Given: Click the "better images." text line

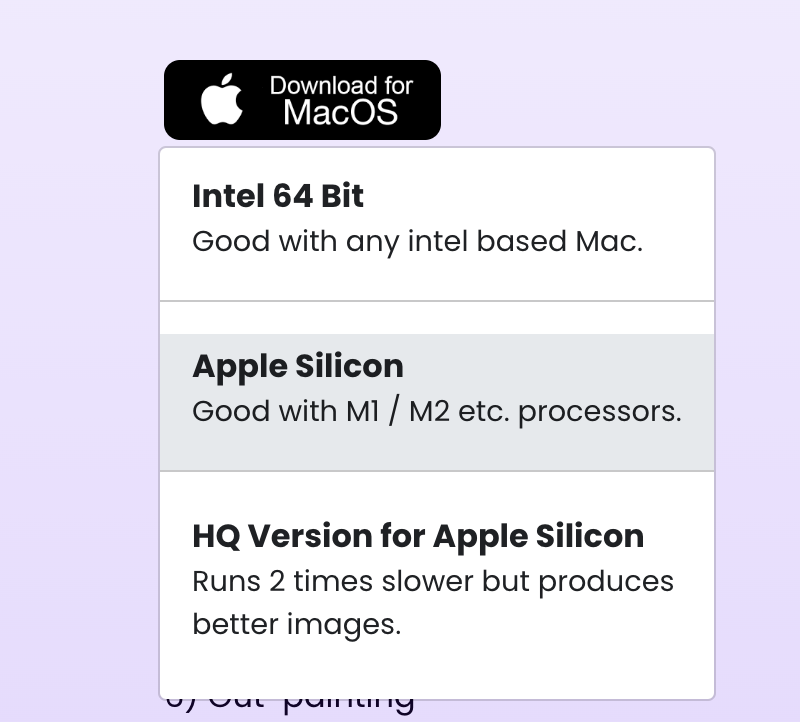Looking at the screenshot, I should 296,624.
